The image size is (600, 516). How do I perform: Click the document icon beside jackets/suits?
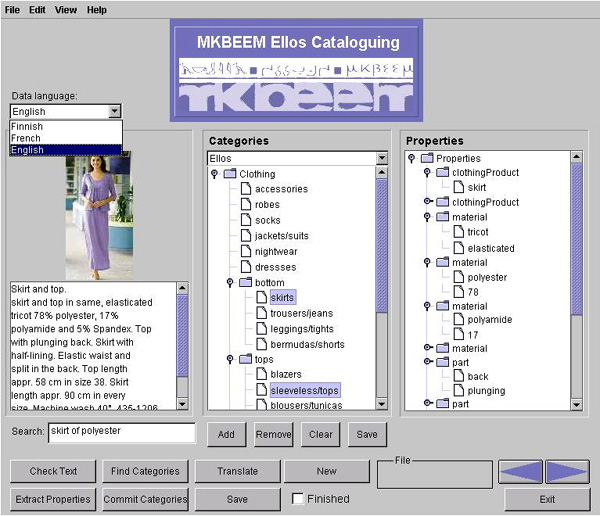pos(246,236)
